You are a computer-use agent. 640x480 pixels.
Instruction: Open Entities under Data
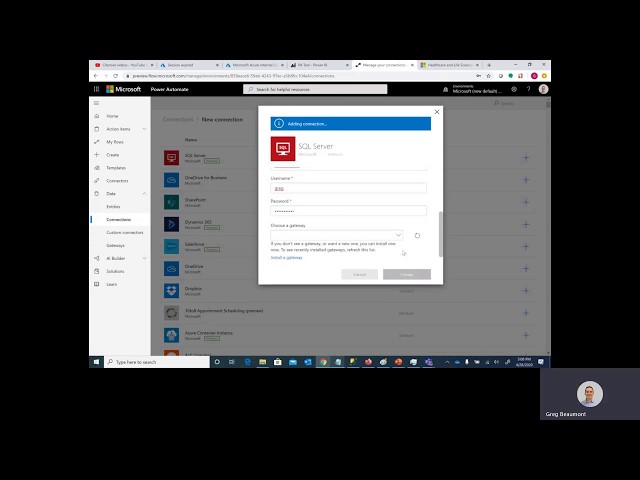point(113,207)
